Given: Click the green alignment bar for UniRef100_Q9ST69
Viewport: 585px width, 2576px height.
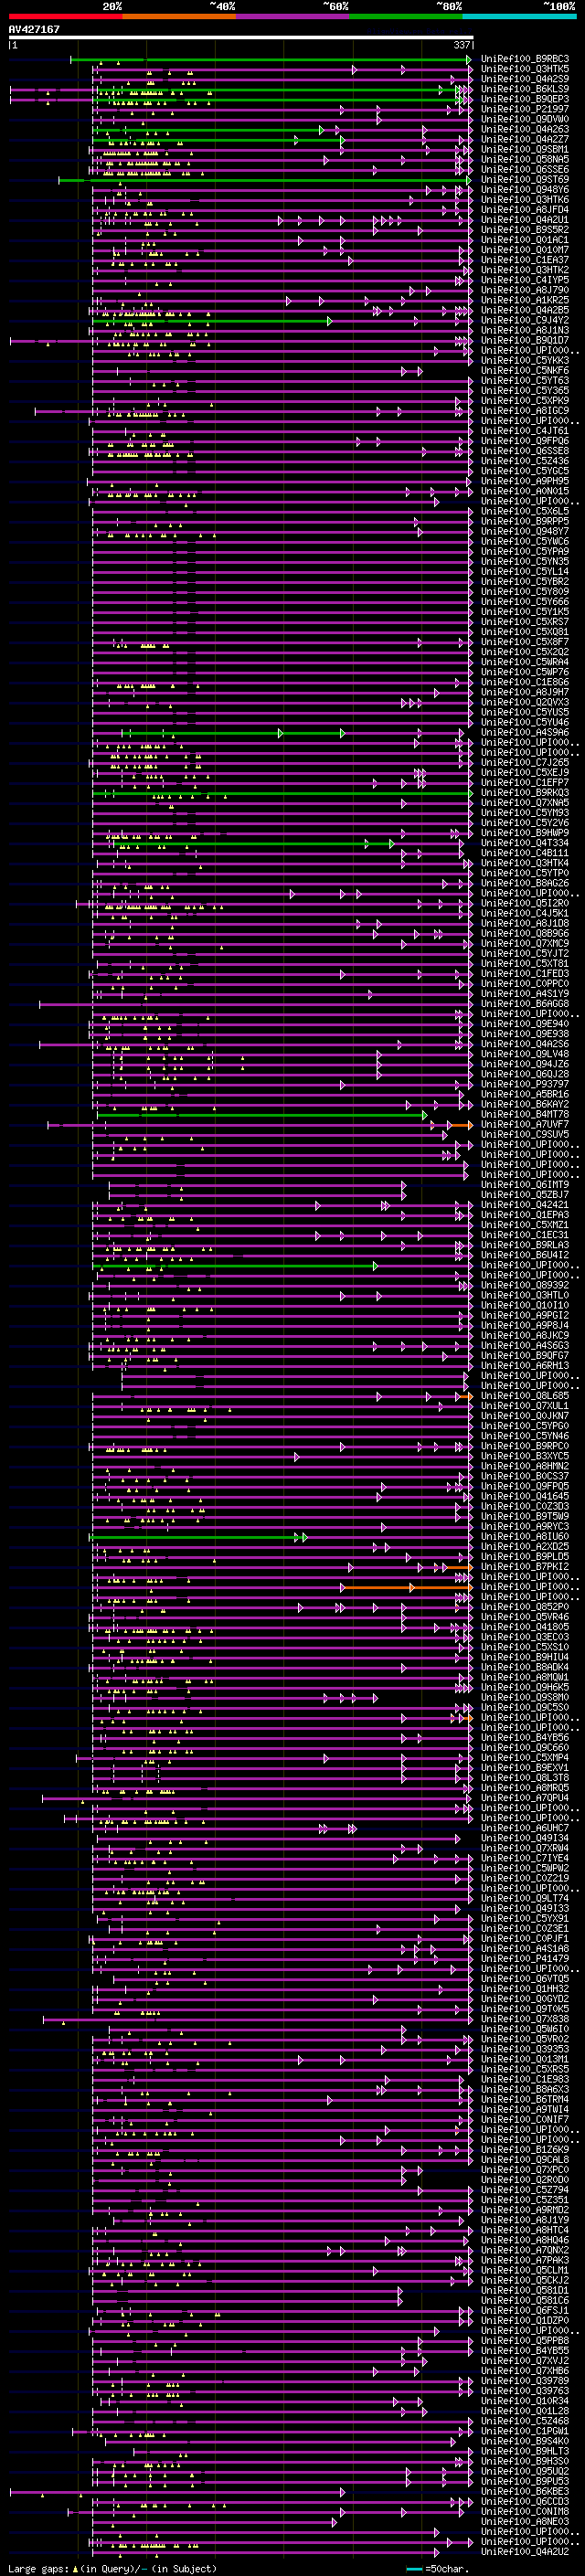Looking at the screenshot, I should [x=265, y=180].
